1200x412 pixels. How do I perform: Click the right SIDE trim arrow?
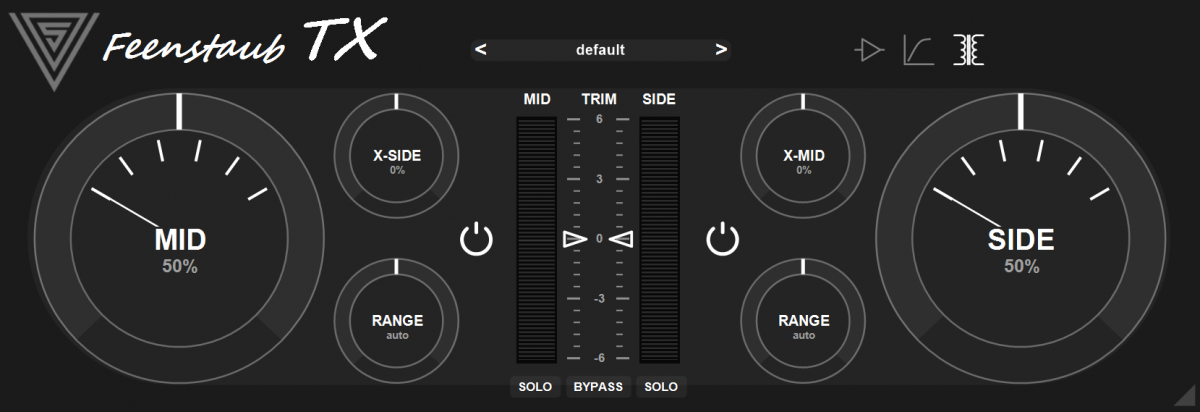(622, 239)
